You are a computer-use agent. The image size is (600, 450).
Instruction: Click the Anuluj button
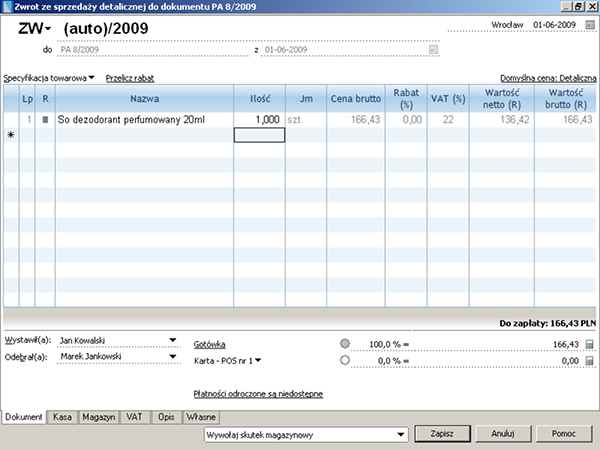[x=502, y=435]
